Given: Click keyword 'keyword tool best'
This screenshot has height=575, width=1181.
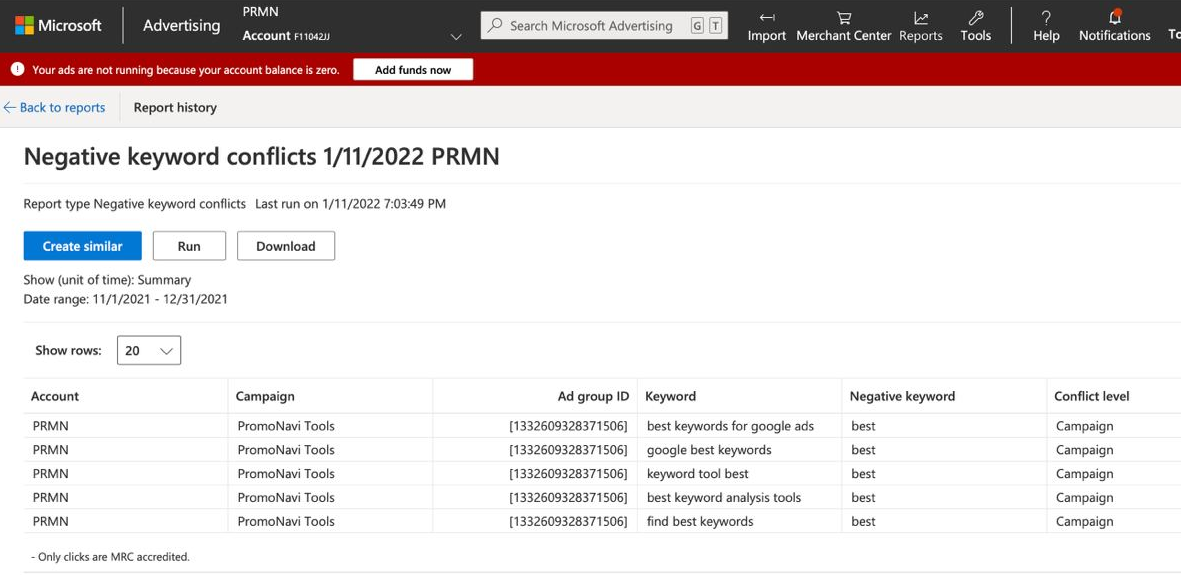Looking at the screenshot, I should (x=697, y=474).
